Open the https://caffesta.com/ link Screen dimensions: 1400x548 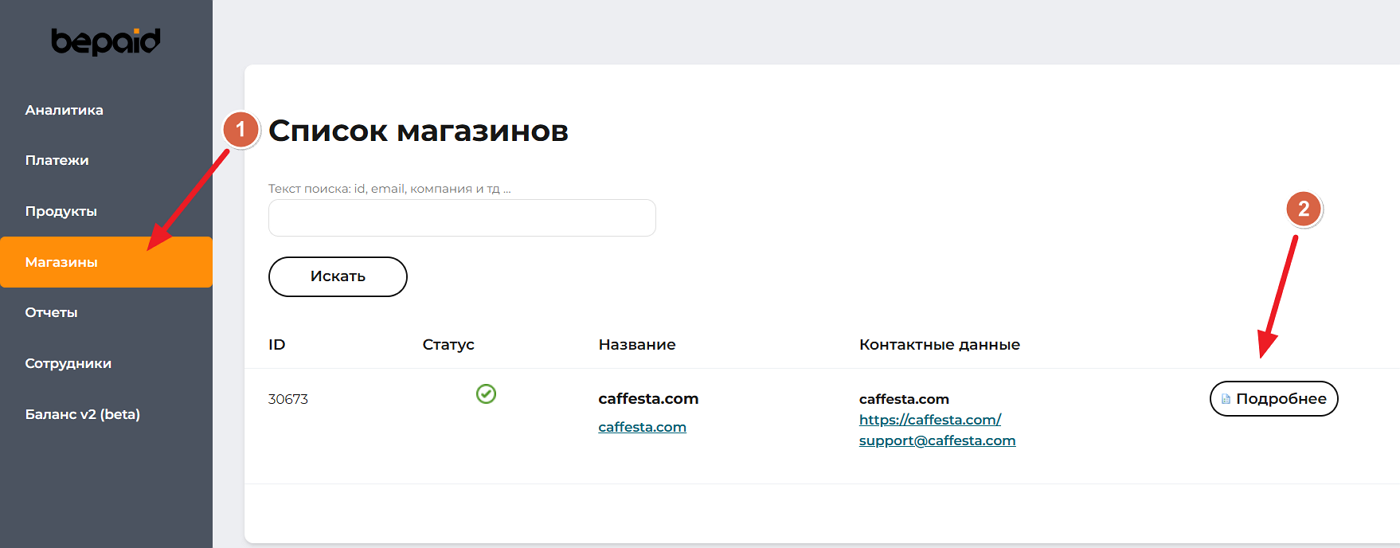[x=930, y=420]
